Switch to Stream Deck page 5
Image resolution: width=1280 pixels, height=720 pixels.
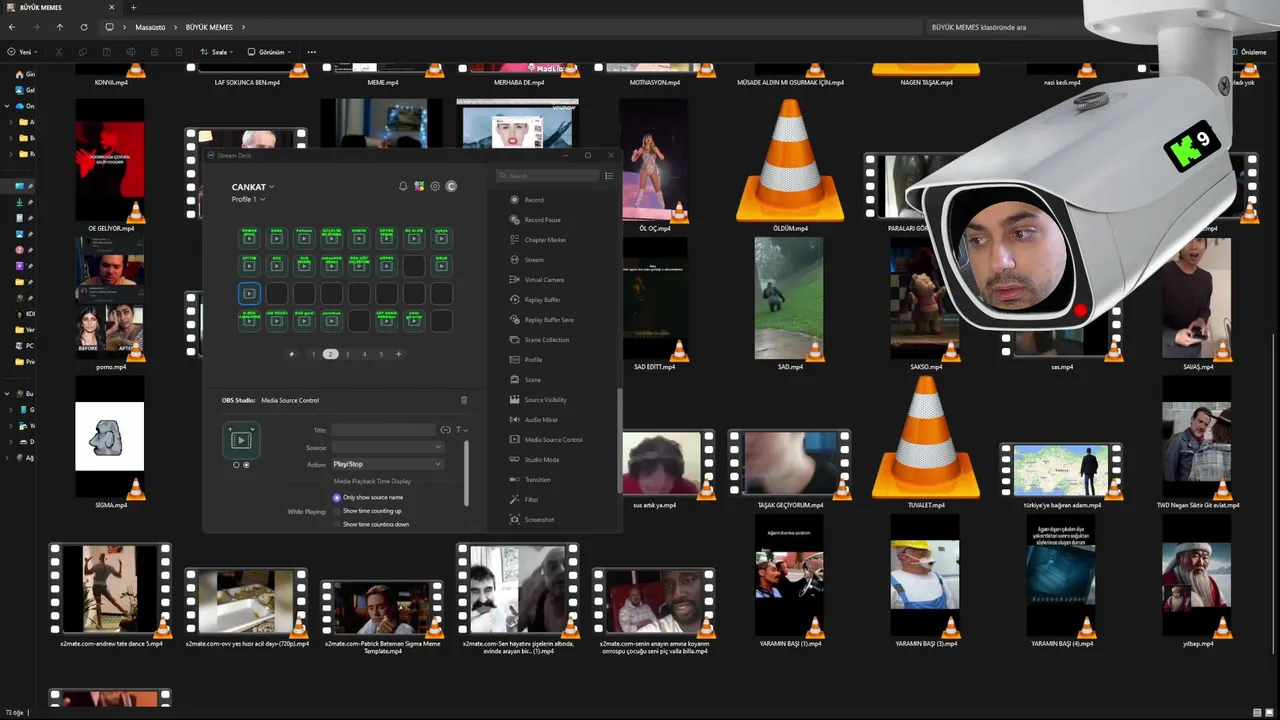[381, 354]
